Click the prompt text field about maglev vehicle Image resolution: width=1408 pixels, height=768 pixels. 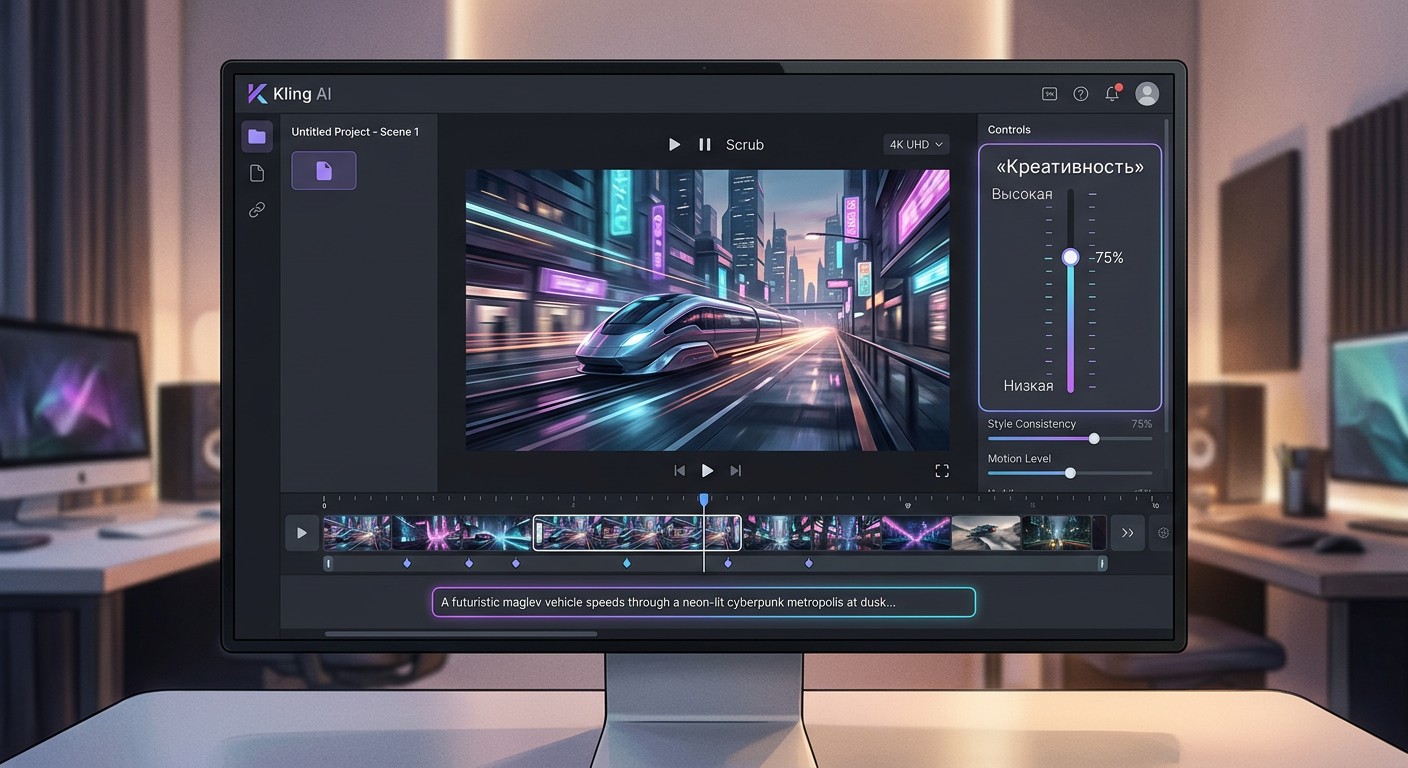[x=703, y=602]
